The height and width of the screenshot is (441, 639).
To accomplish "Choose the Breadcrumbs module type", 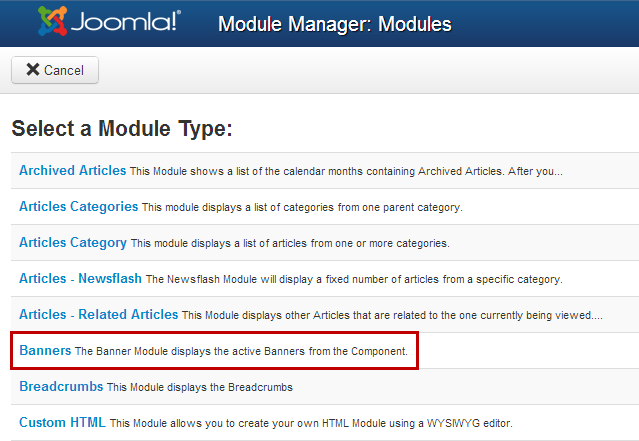I will 61,386.
